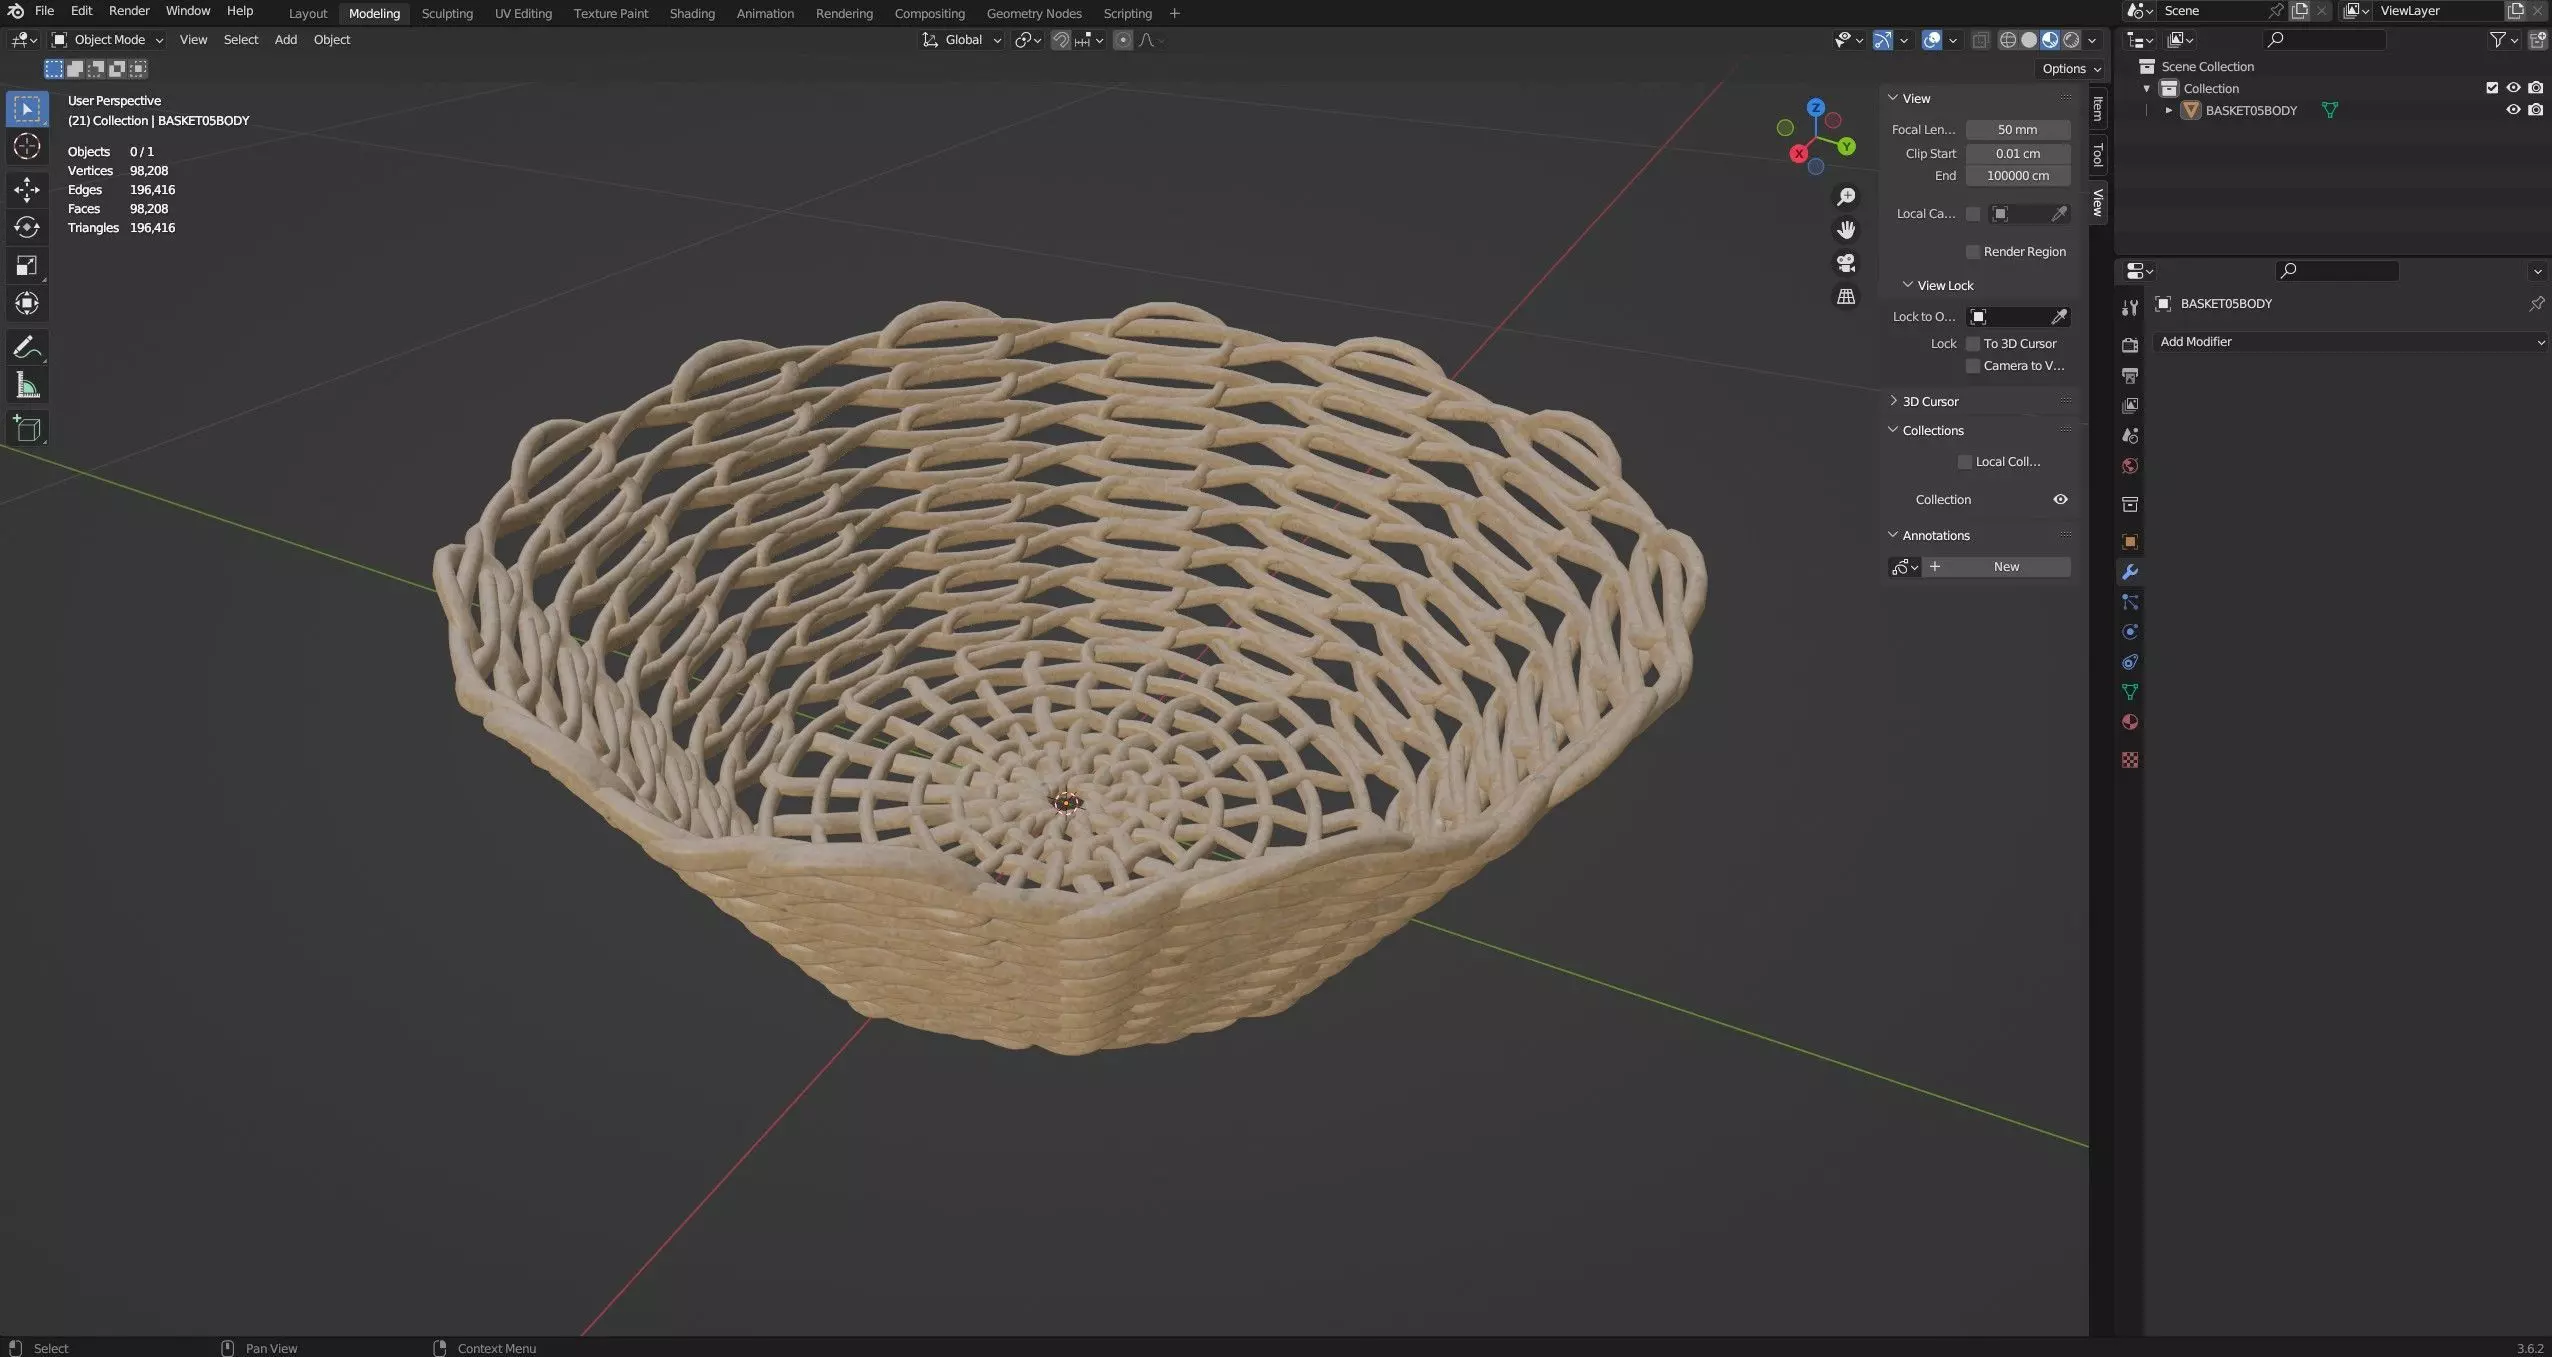The height and width of the screenshot is (1357, 2552).
Task: Open the World properties tab
Action: (2130, 466)
